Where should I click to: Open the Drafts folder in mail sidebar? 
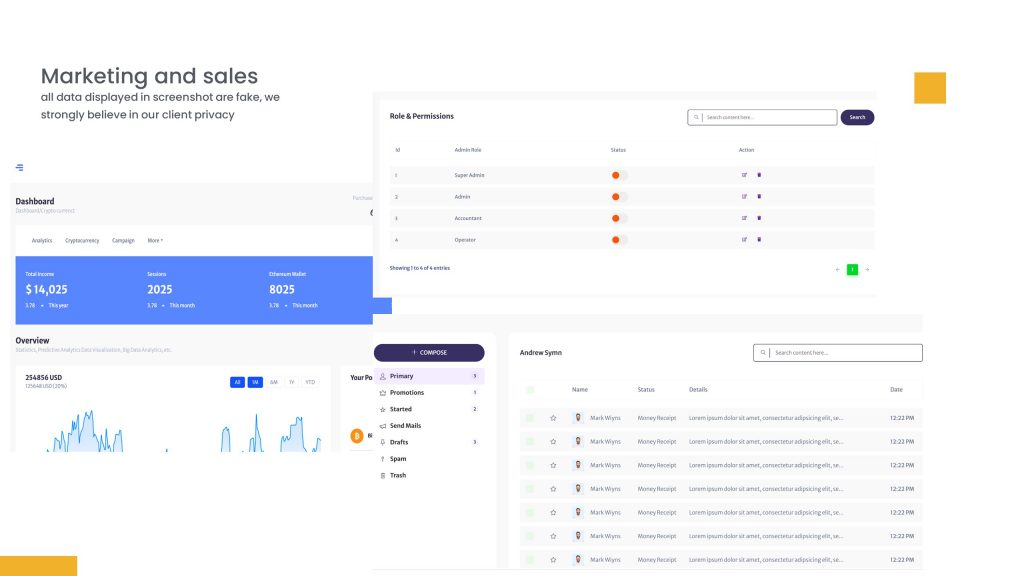[399, 442]
